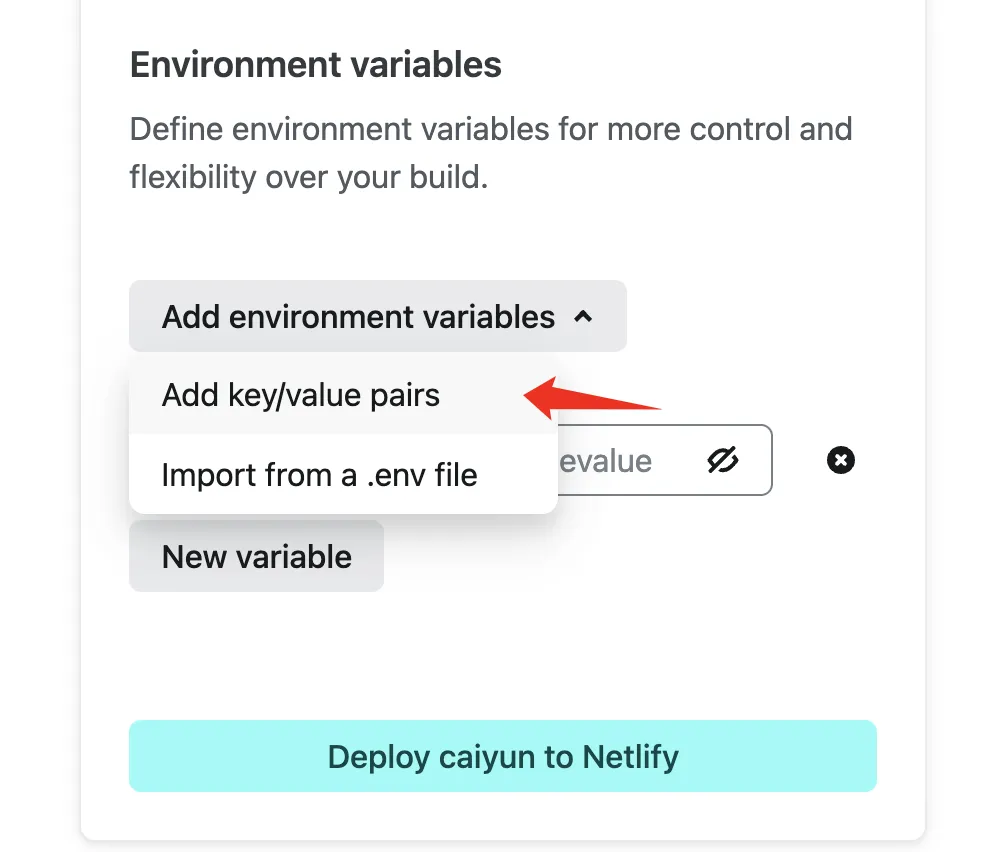Image resolution: width=994 pixels, height=852 pixels.
Task: Click the upward caret beside Add environment variables
Action: click(x=583, y=317)
